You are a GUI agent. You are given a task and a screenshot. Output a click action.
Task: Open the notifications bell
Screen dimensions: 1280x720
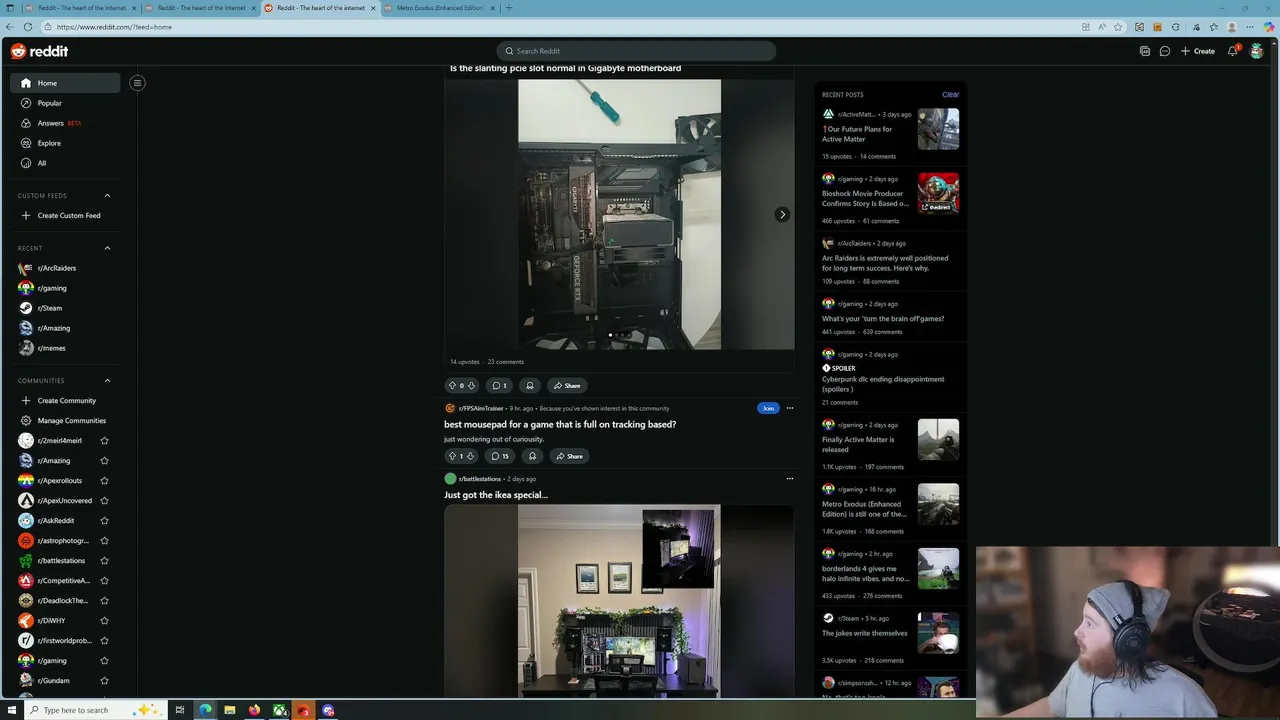(1233, 51)
